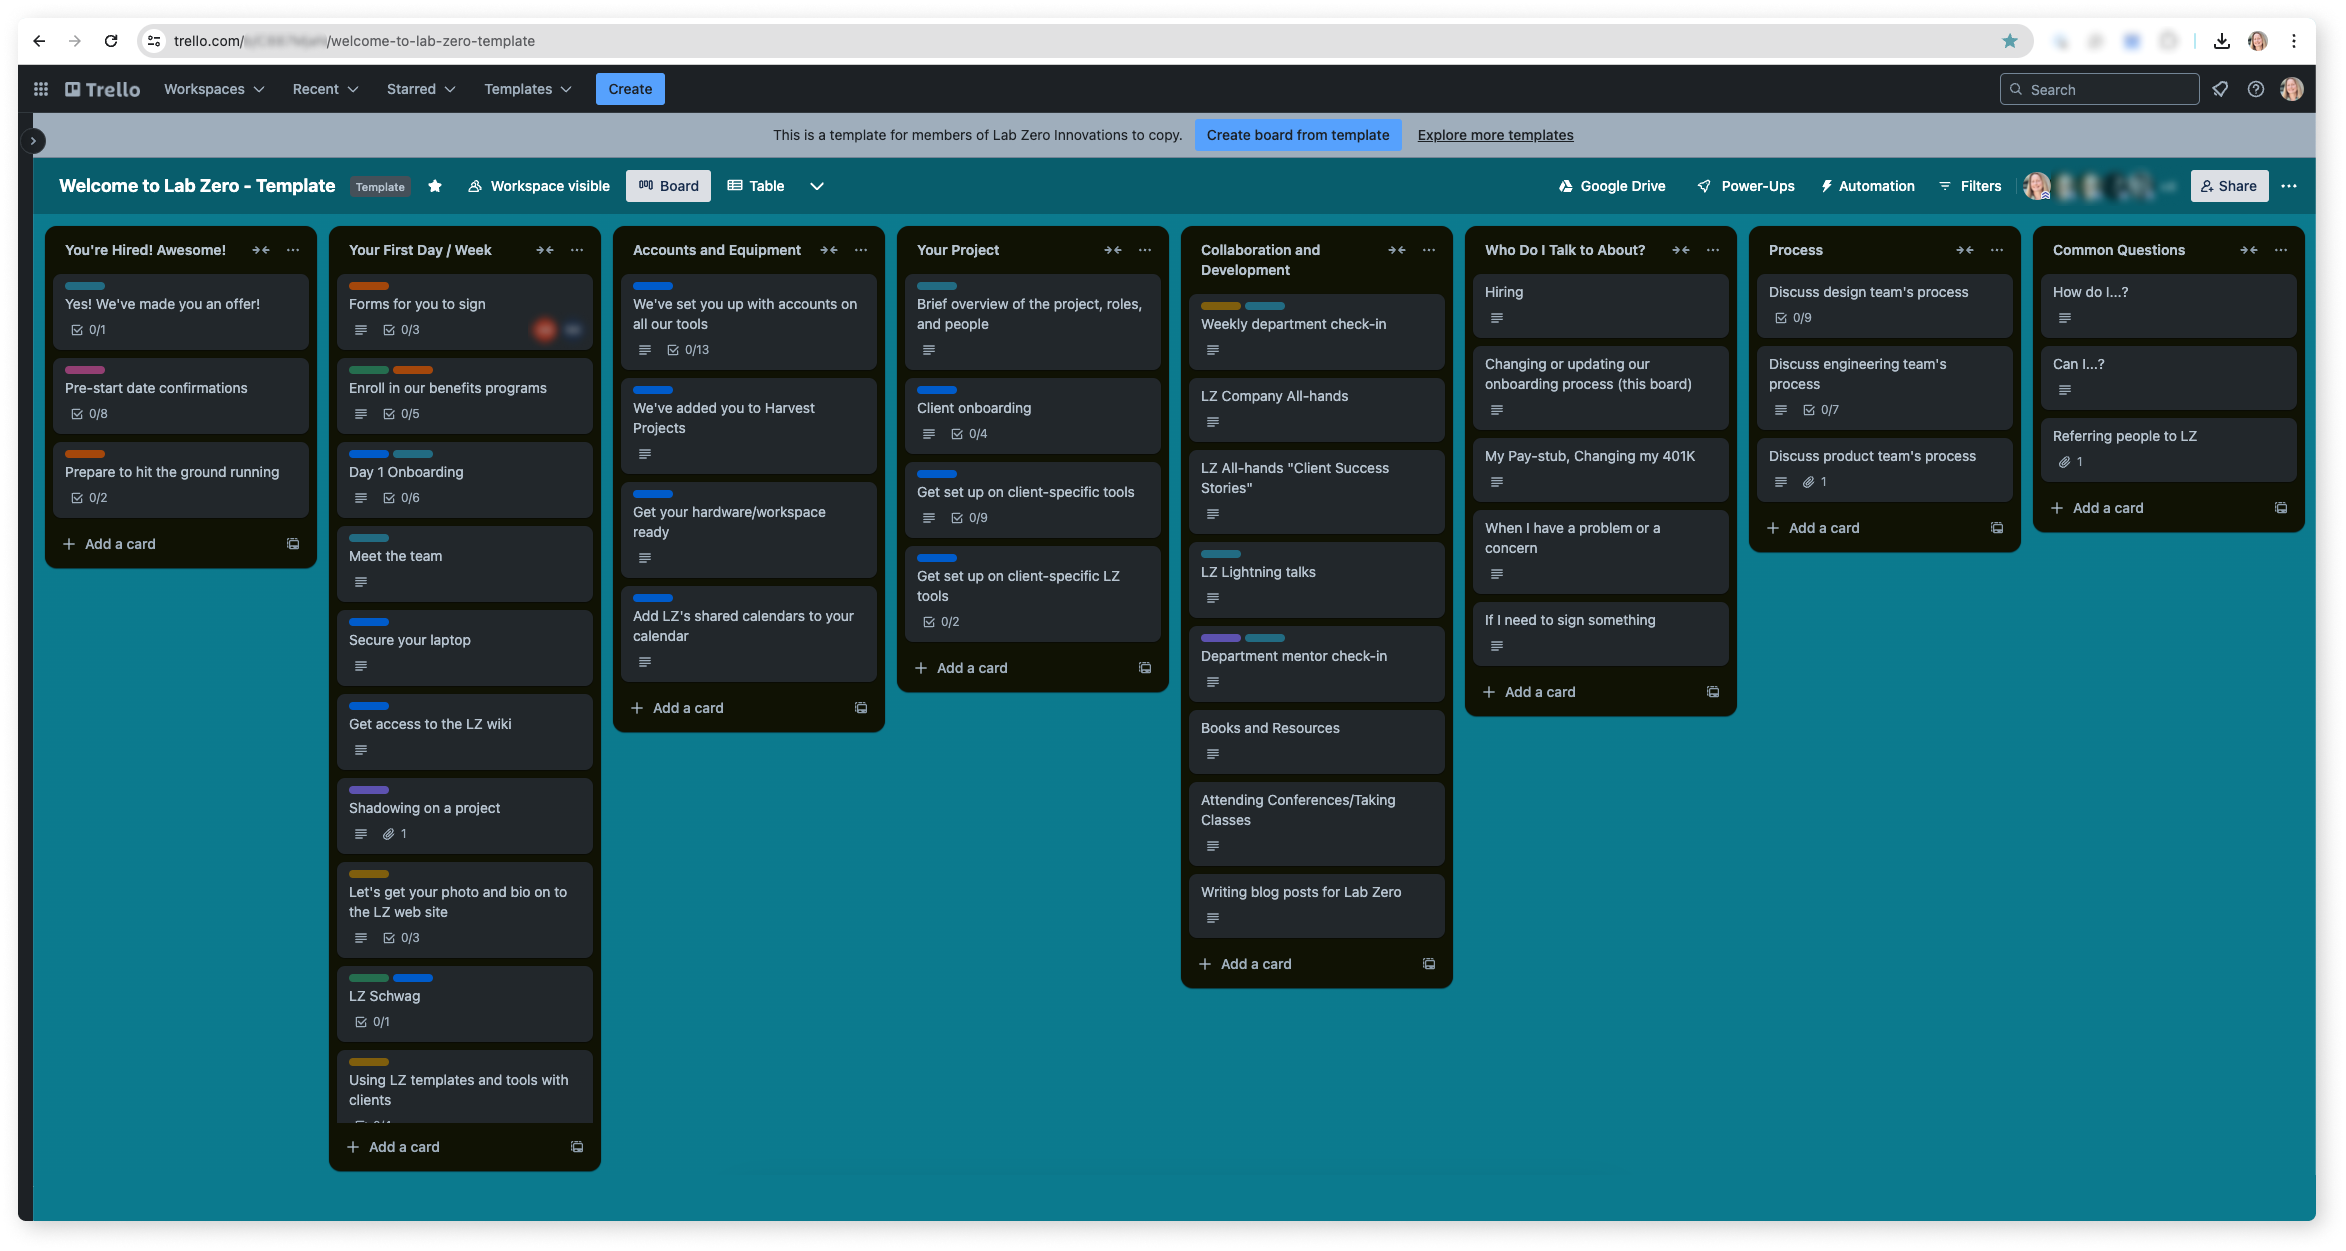Collapse the You're Hired! Awesome! list

tap(261, 250)
